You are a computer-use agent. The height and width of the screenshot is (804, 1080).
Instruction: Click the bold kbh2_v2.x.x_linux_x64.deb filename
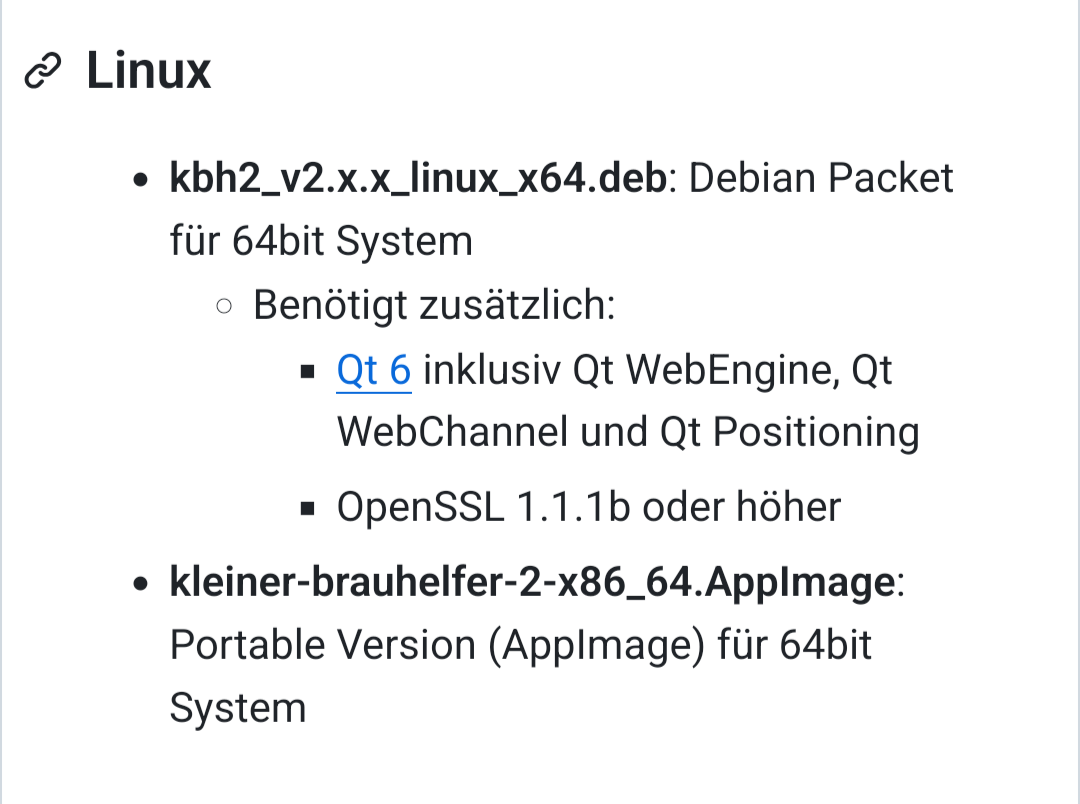(418, 179)
